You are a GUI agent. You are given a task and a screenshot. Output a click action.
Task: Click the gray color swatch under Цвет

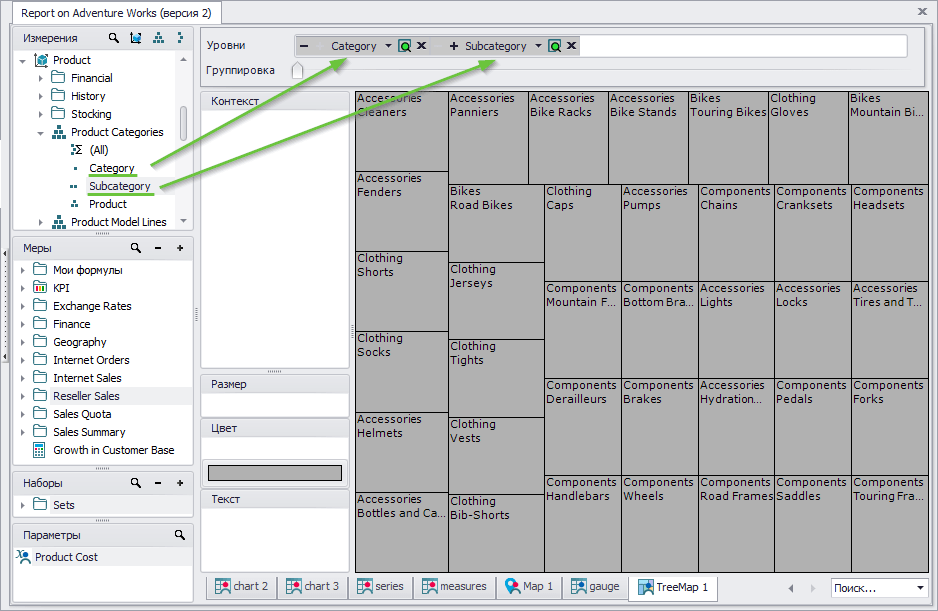tap(275, 473)
